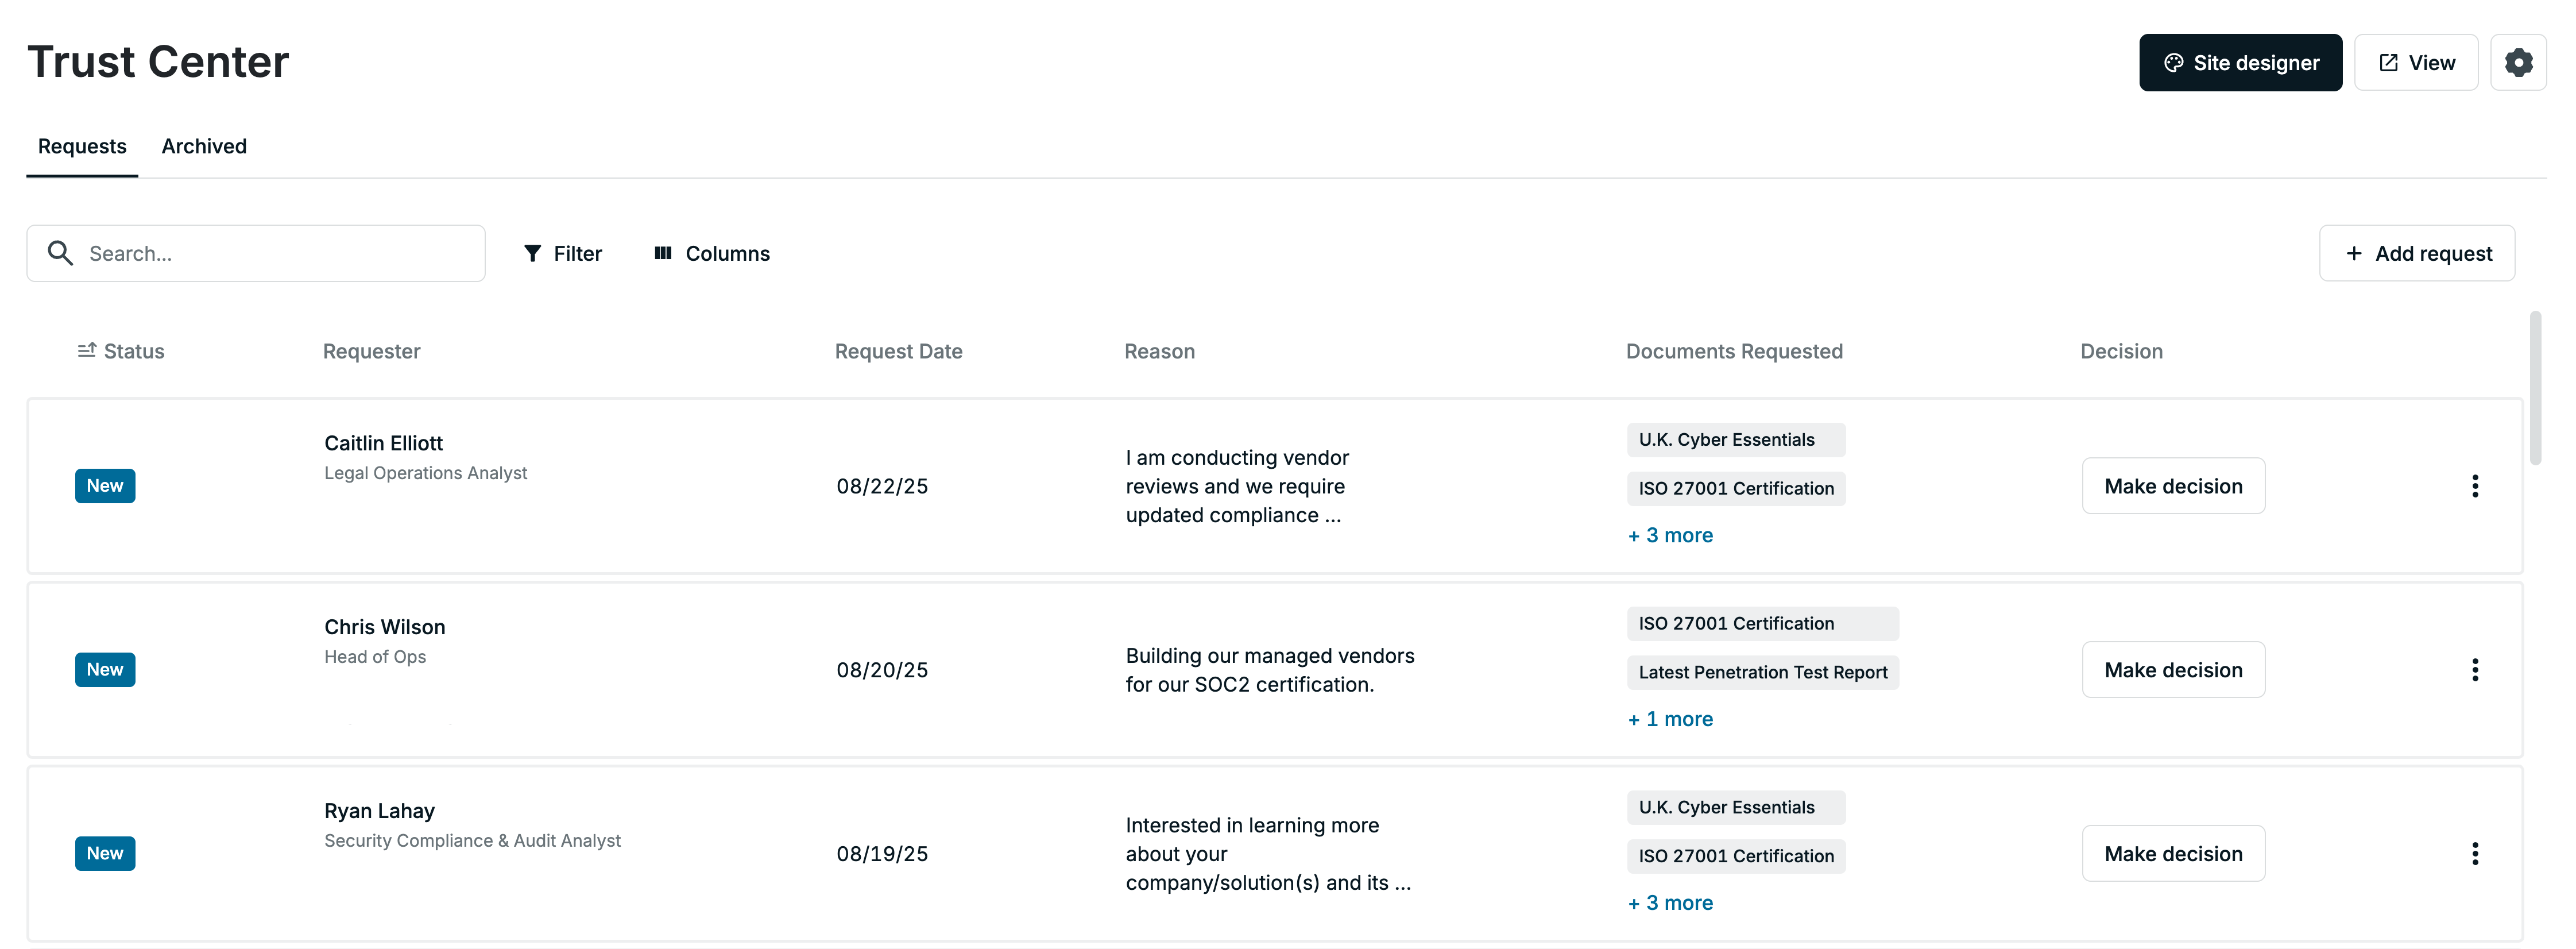Expand '+ 1 more' documents for Chris Wilson
The width and height of the screenshot is (2576, 949).
pyautogui.click(x=1670, y=720)
